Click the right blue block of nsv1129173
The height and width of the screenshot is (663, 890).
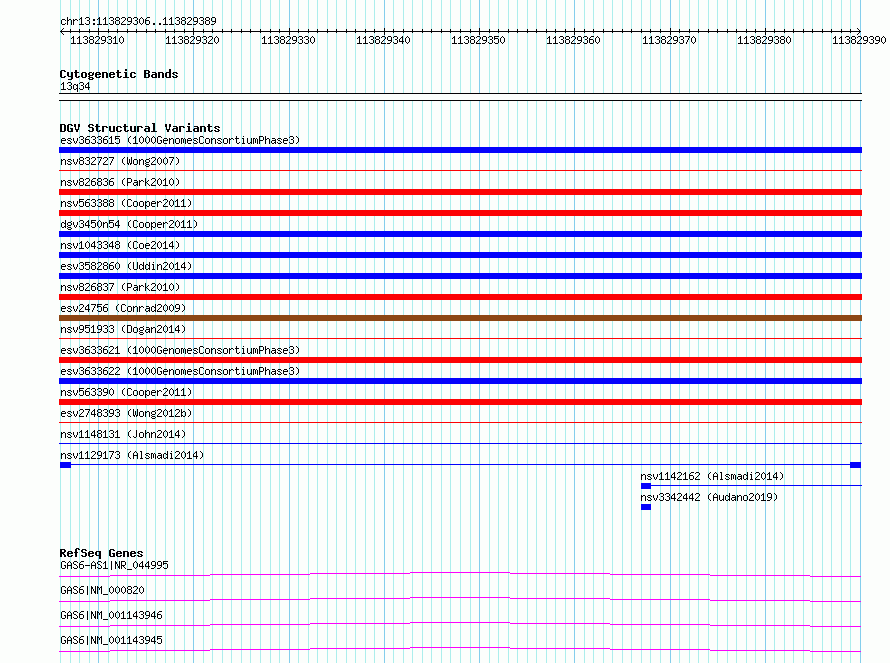point(855,465)
